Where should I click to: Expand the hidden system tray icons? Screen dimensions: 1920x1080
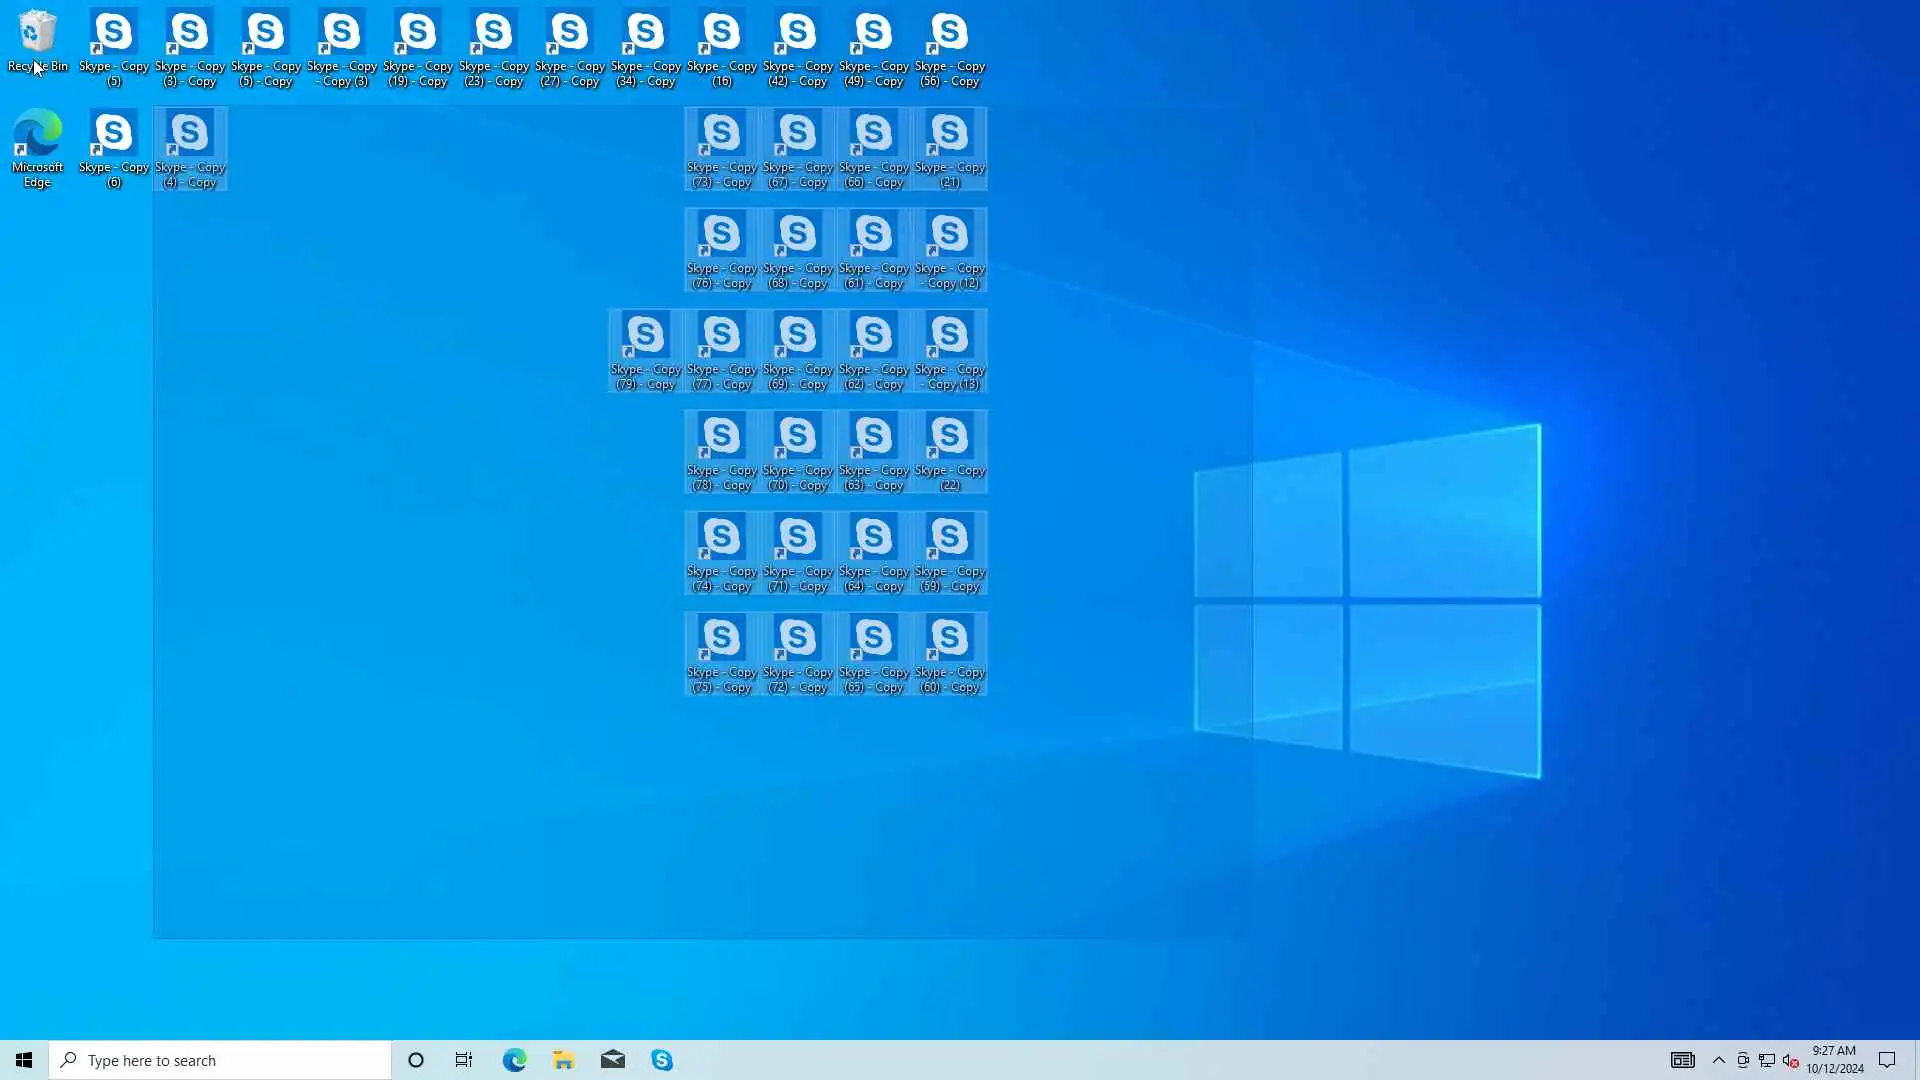tap(1719, 1060)
